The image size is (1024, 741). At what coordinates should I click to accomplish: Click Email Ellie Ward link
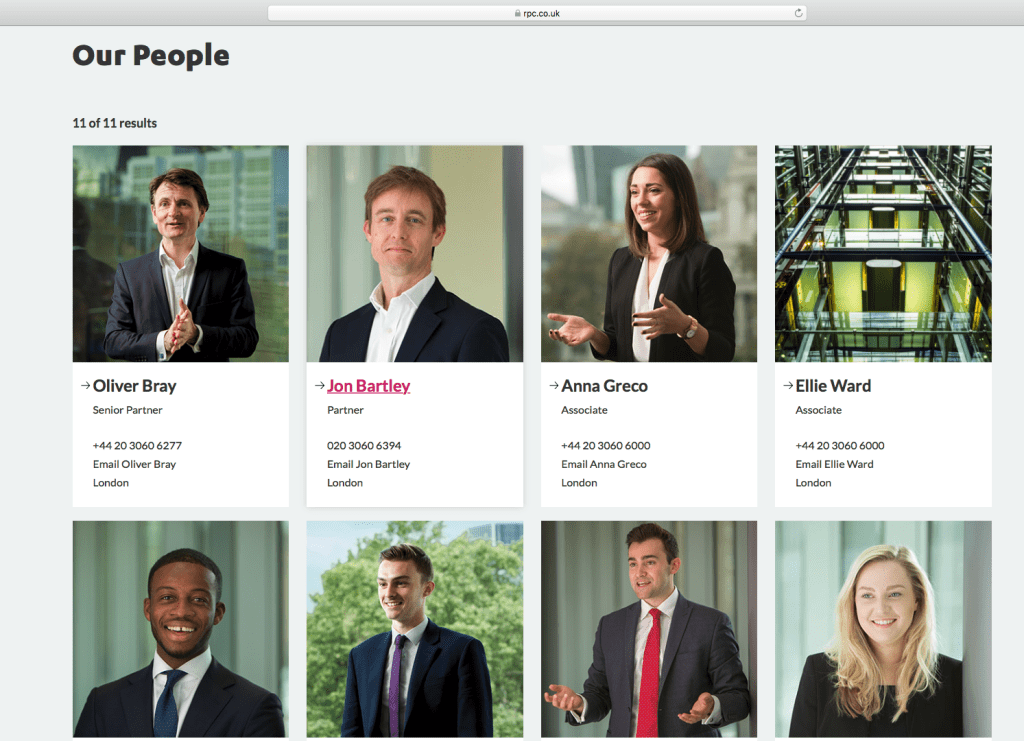[x=834, y=464]
